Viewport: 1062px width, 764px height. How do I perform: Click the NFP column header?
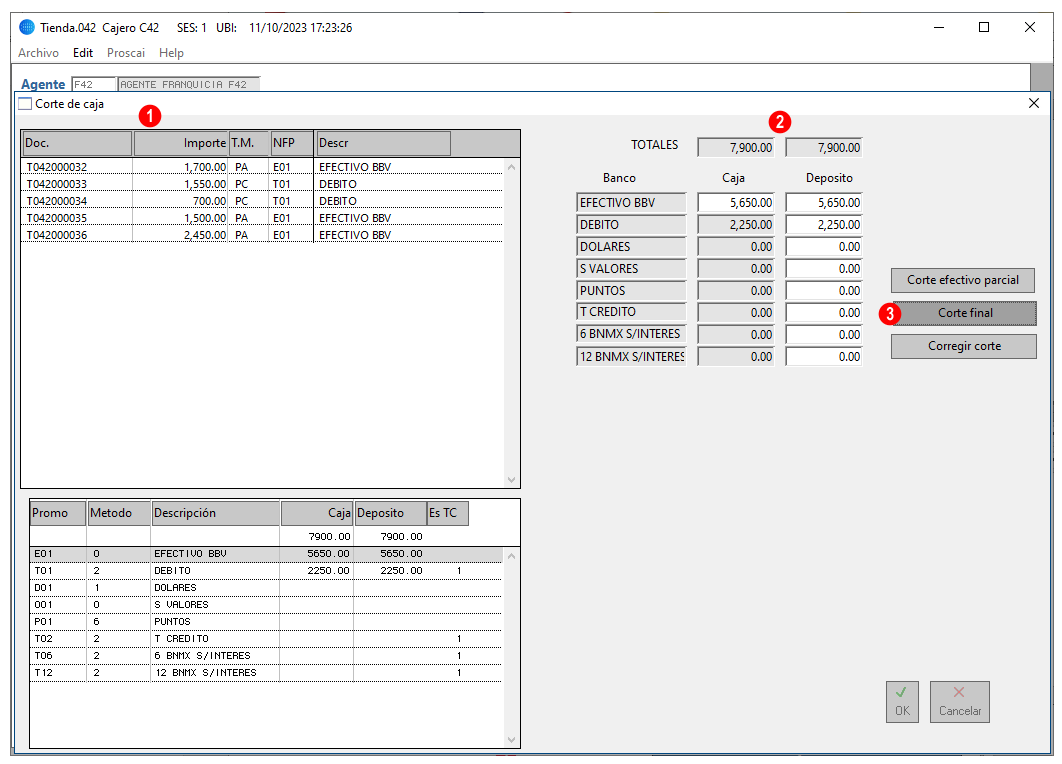coord(291,143)
